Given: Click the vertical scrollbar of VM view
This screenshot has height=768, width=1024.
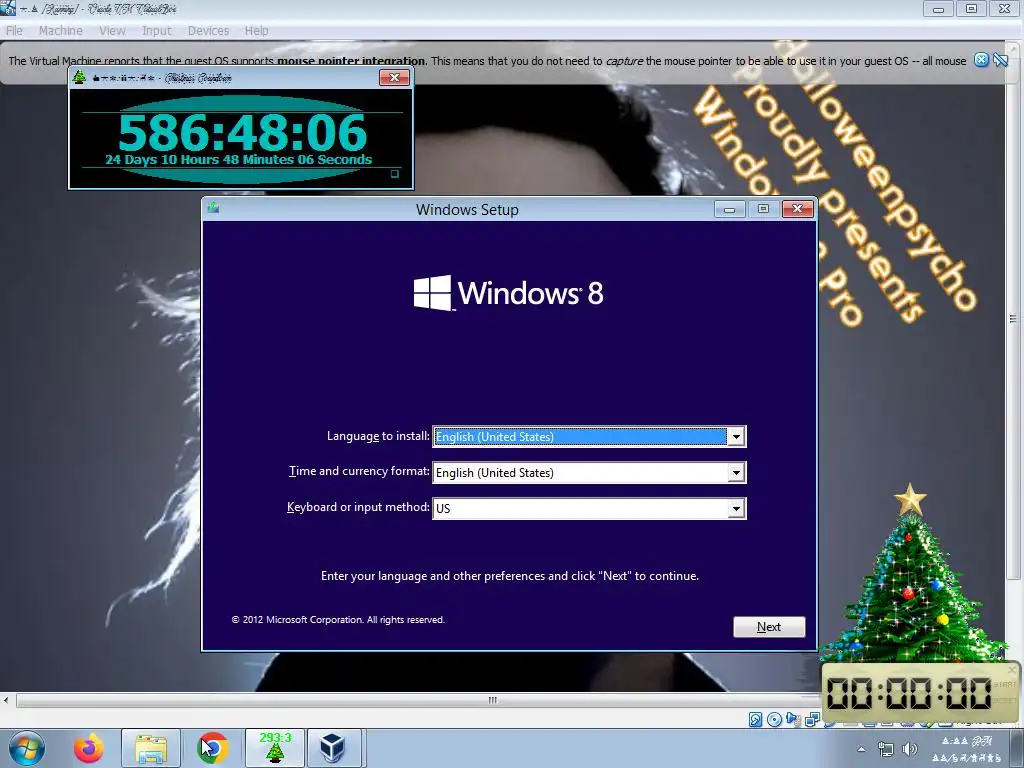Looking at the screenshot, I should 1014,320.
